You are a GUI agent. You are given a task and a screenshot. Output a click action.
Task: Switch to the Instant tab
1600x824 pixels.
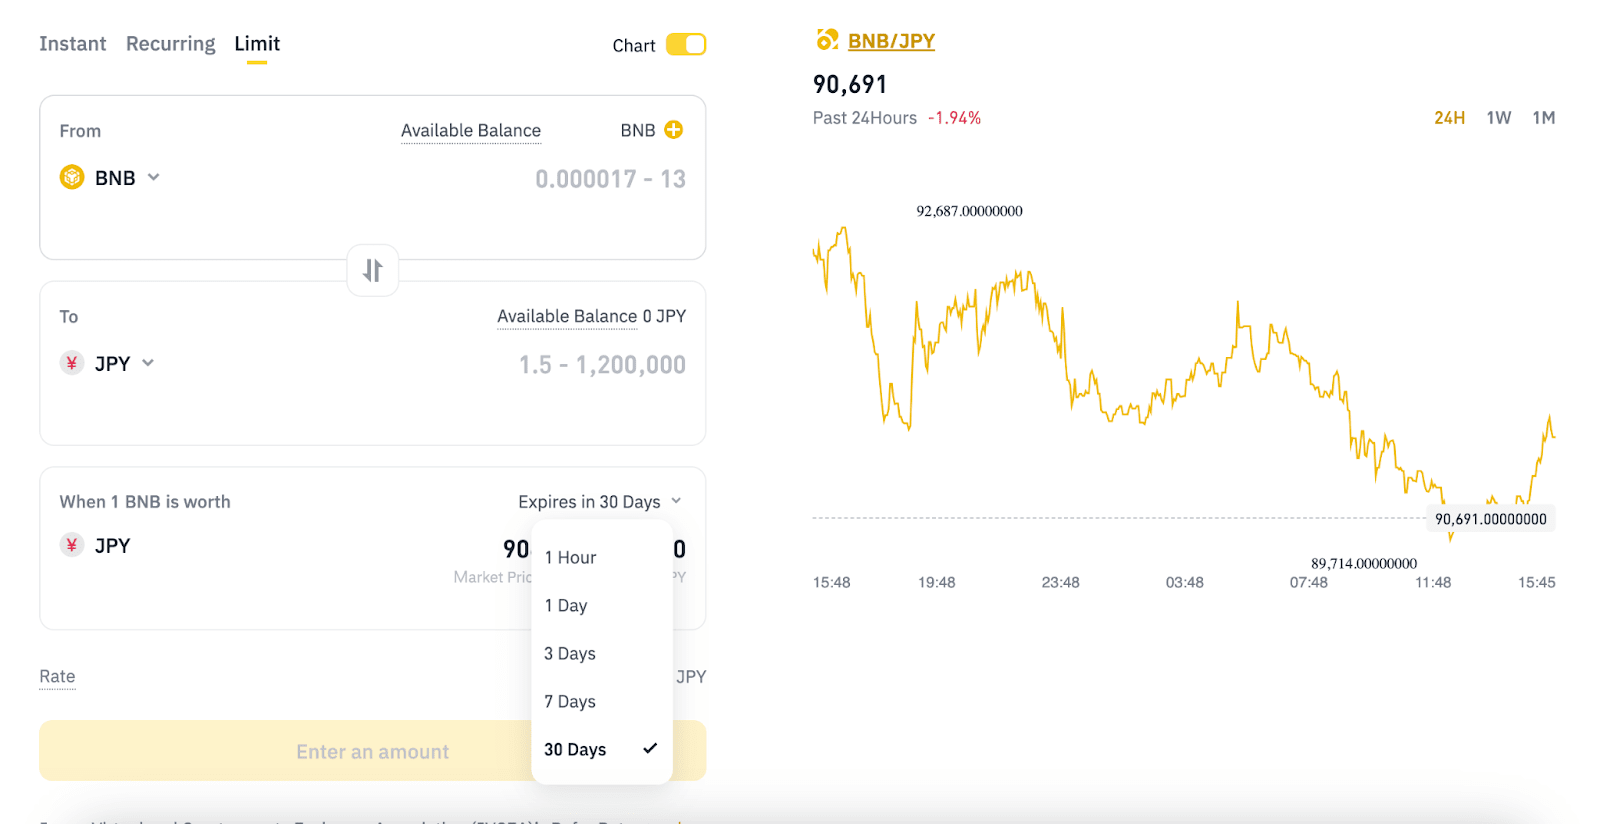tap(73, 44)
